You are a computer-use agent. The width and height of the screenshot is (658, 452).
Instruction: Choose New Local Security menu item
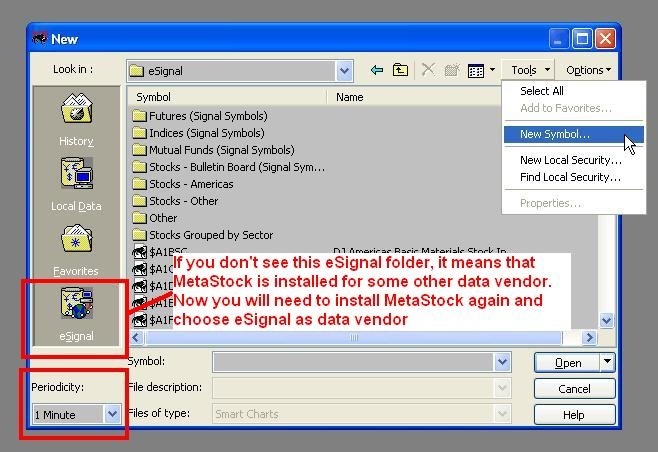point(573,160)
